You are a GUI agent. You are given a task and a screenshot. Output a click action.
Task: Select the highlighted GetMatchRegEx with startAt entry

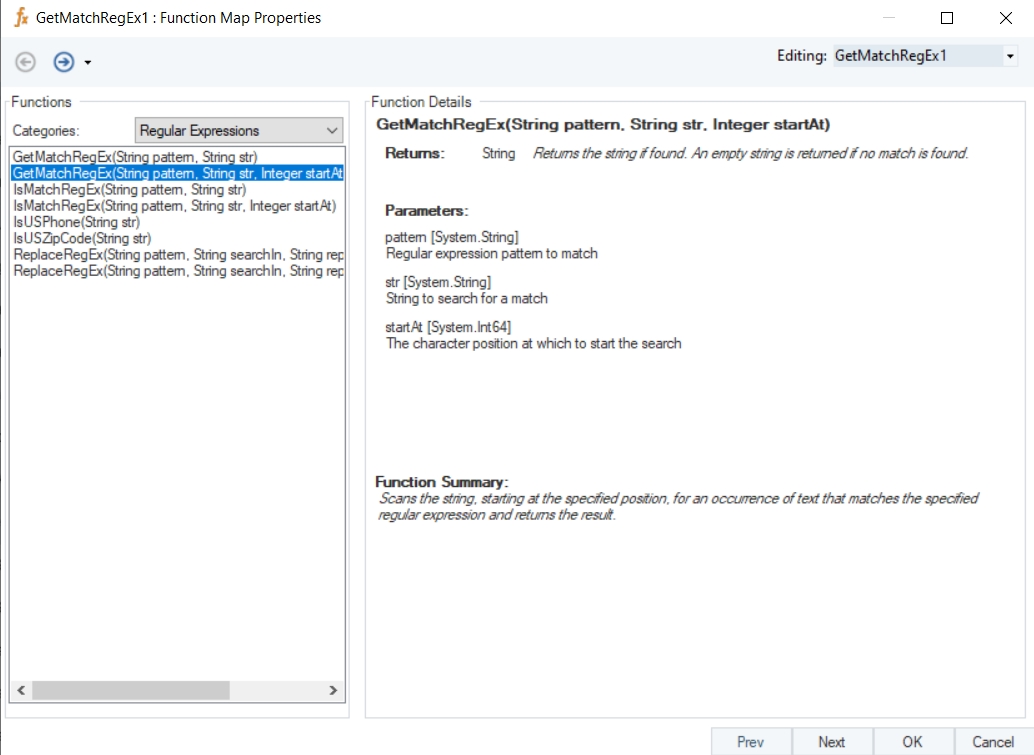177,174
